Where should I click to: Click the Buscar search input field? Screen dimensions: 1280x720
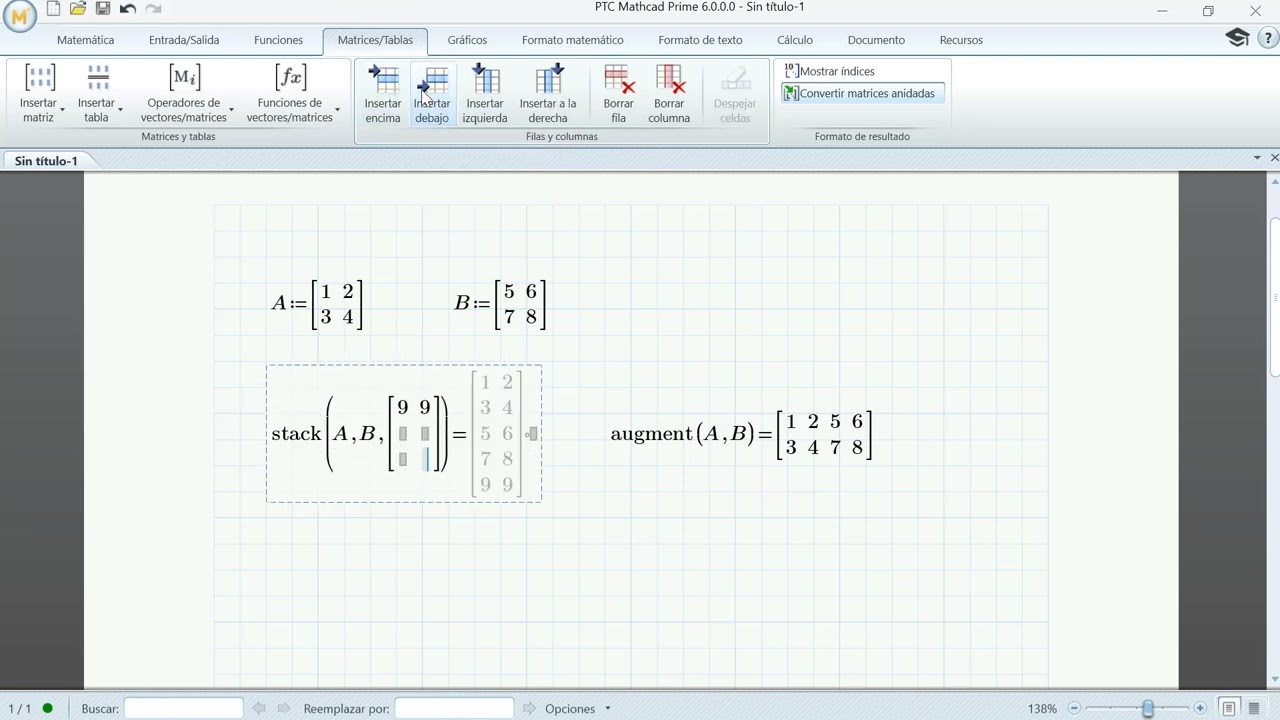183,708
